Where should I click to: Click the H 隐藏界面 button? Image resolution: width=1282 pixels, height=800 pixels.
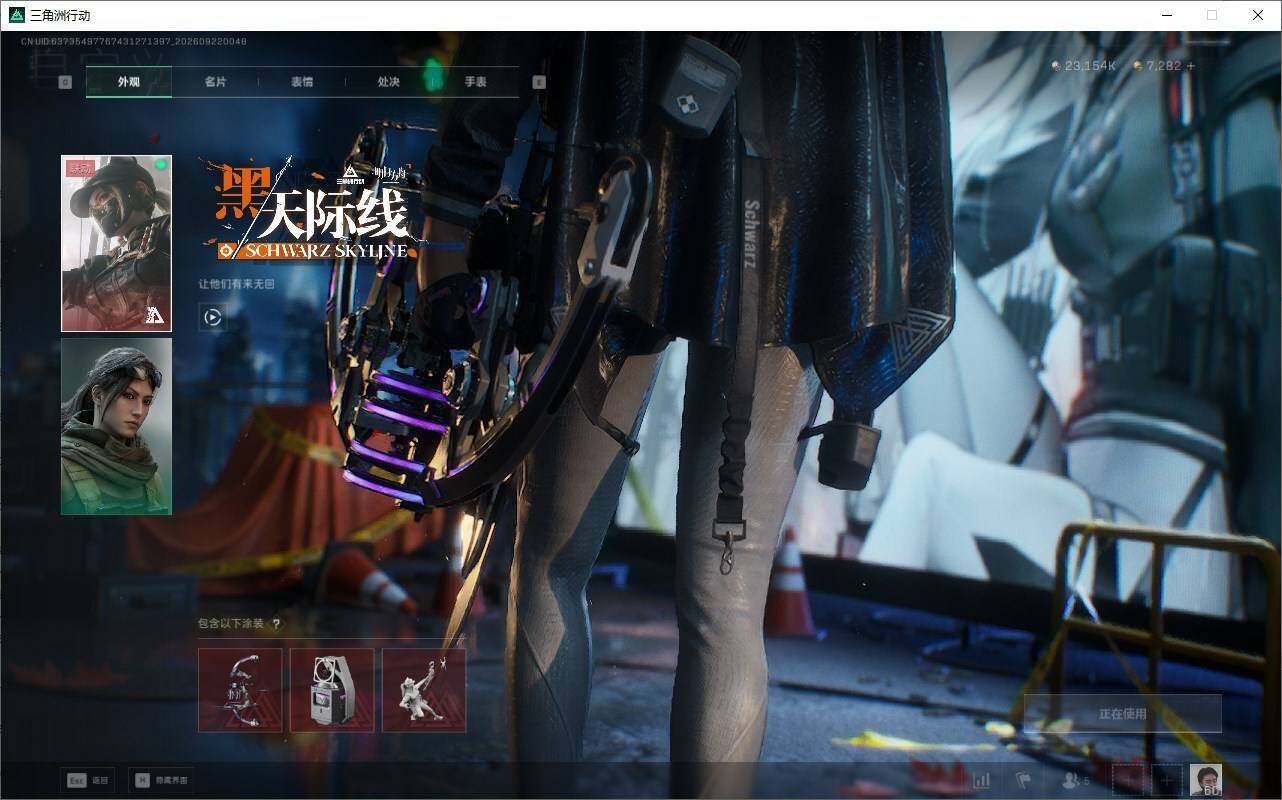(x=161, y=780)
